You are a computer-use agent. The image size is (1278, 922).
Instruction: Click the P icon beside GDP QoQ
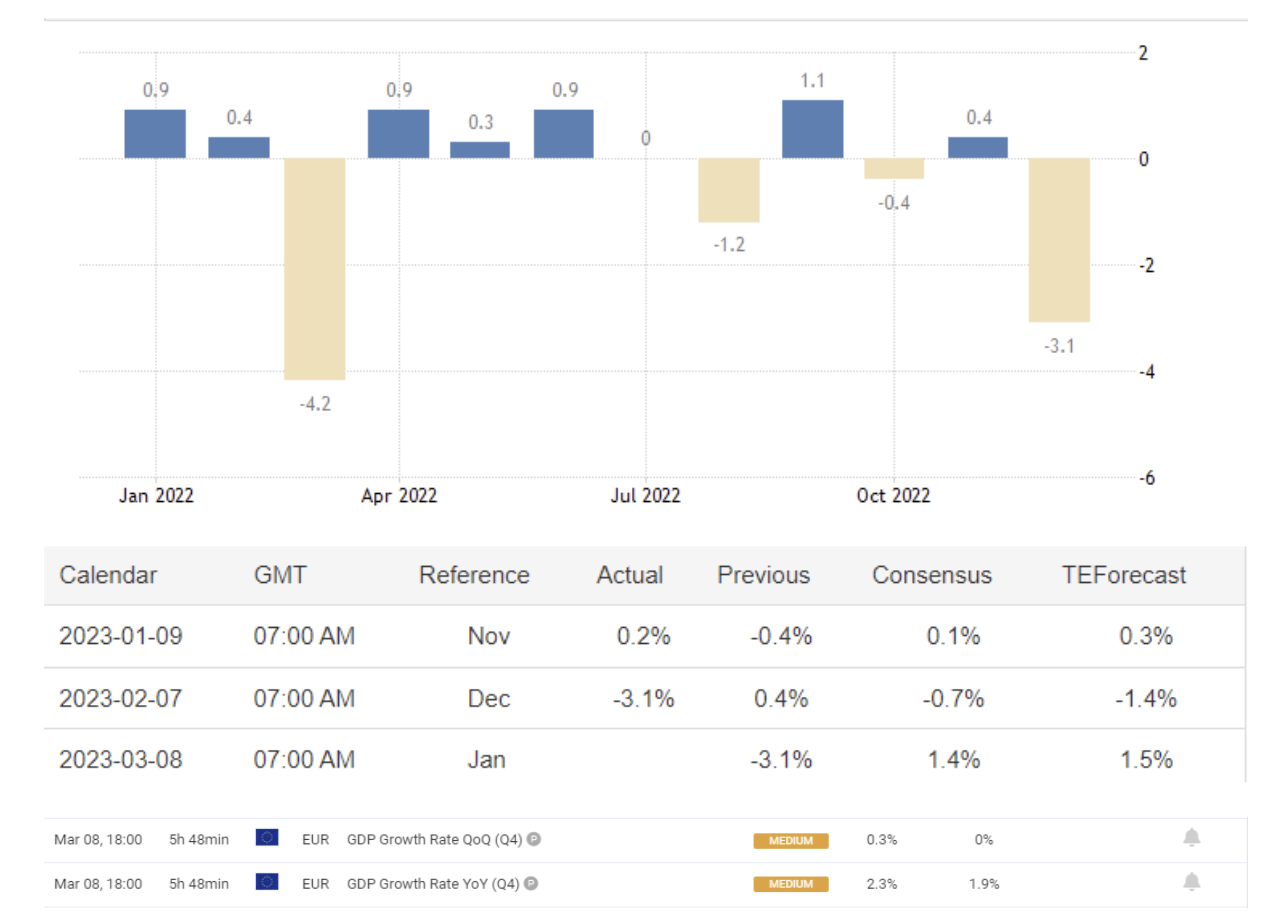(534, 840)
